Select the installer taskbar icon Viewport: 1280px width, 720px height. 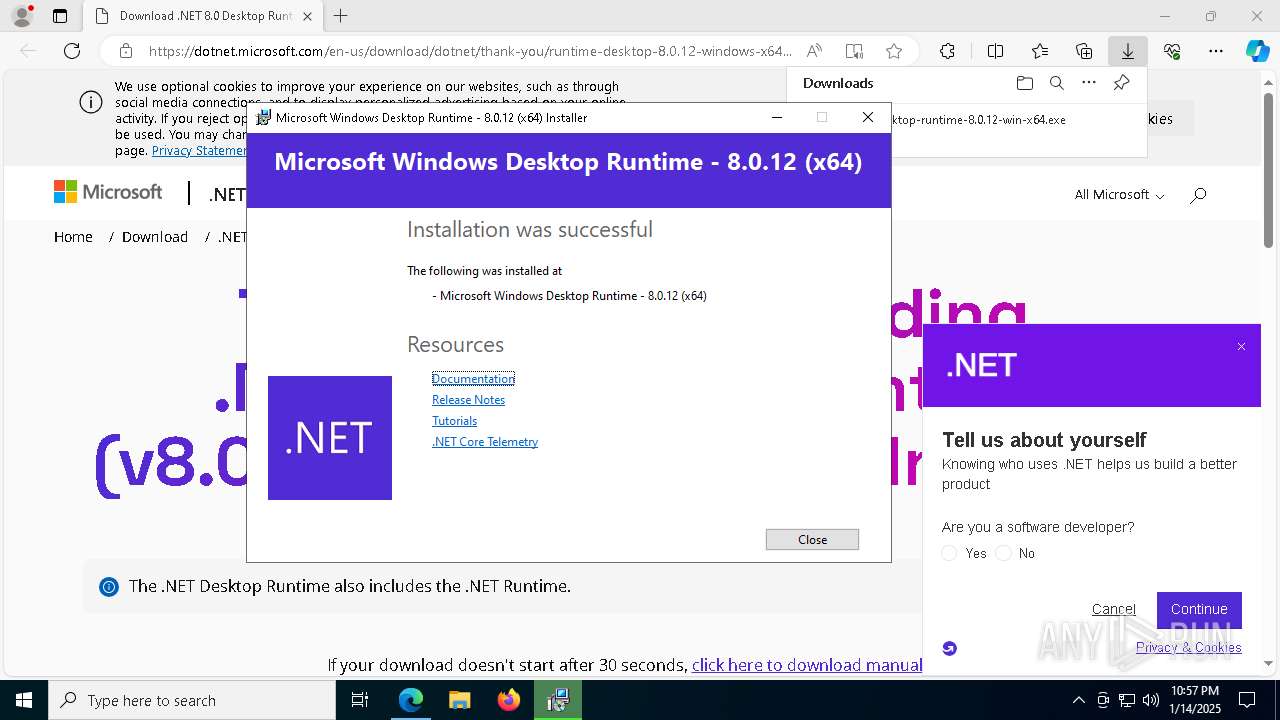point(557,700)
